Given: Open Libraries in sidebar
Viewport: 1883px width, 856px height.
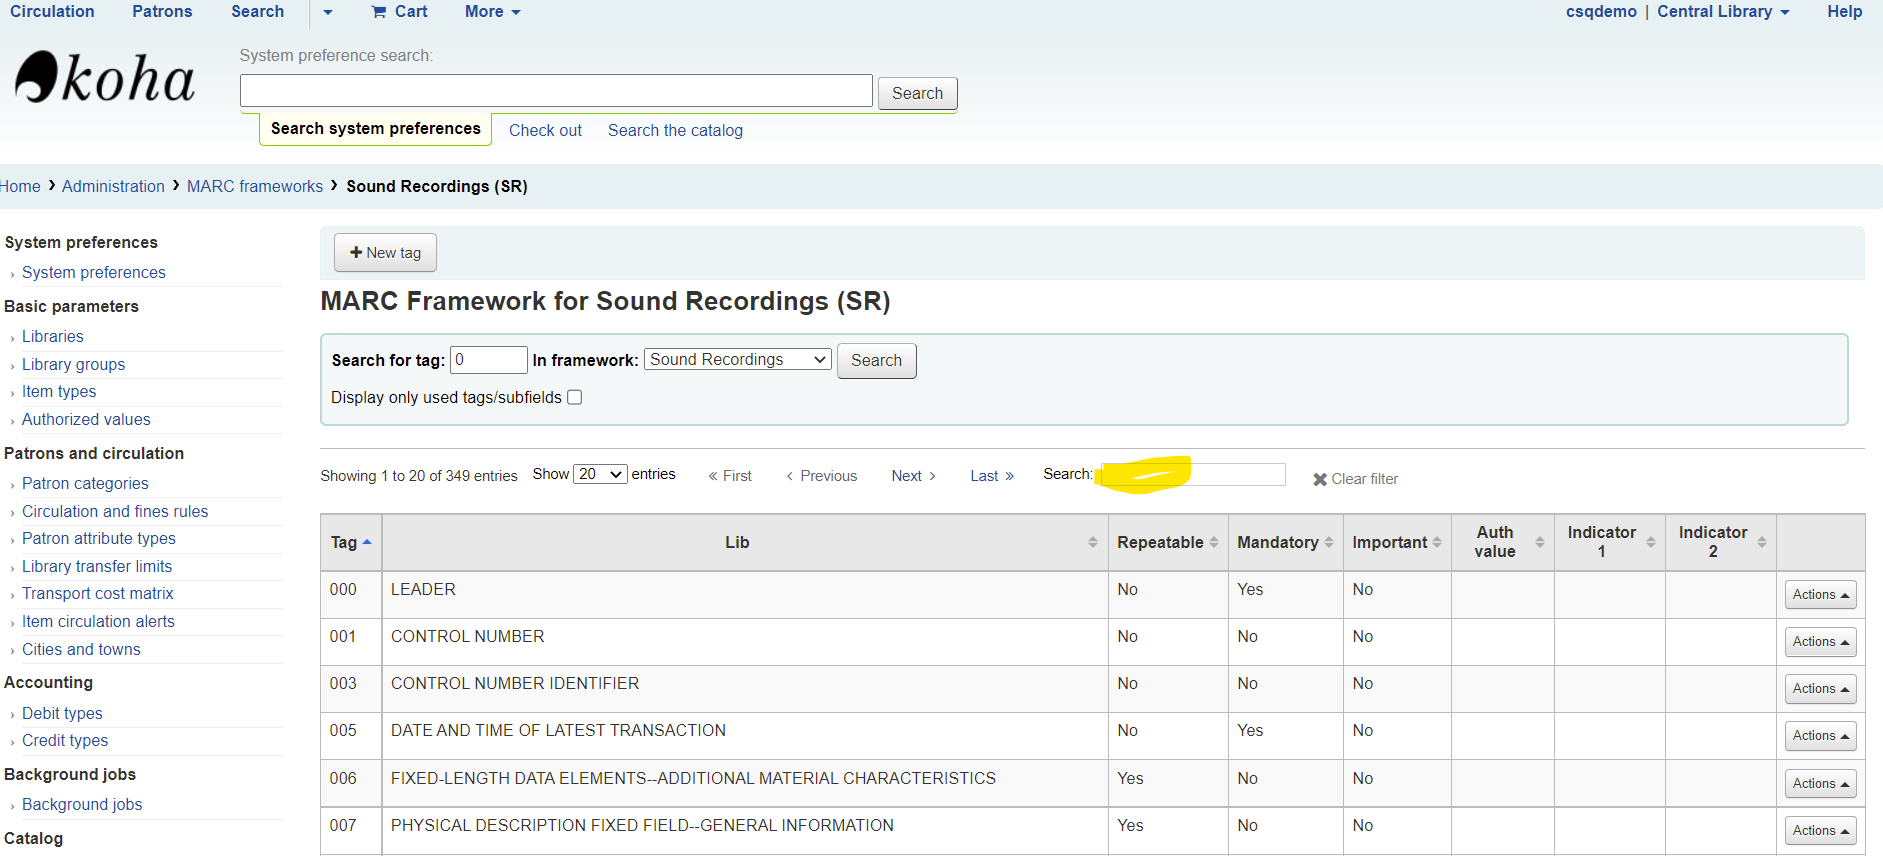Looking at the screenshot, I should (53, 336).
